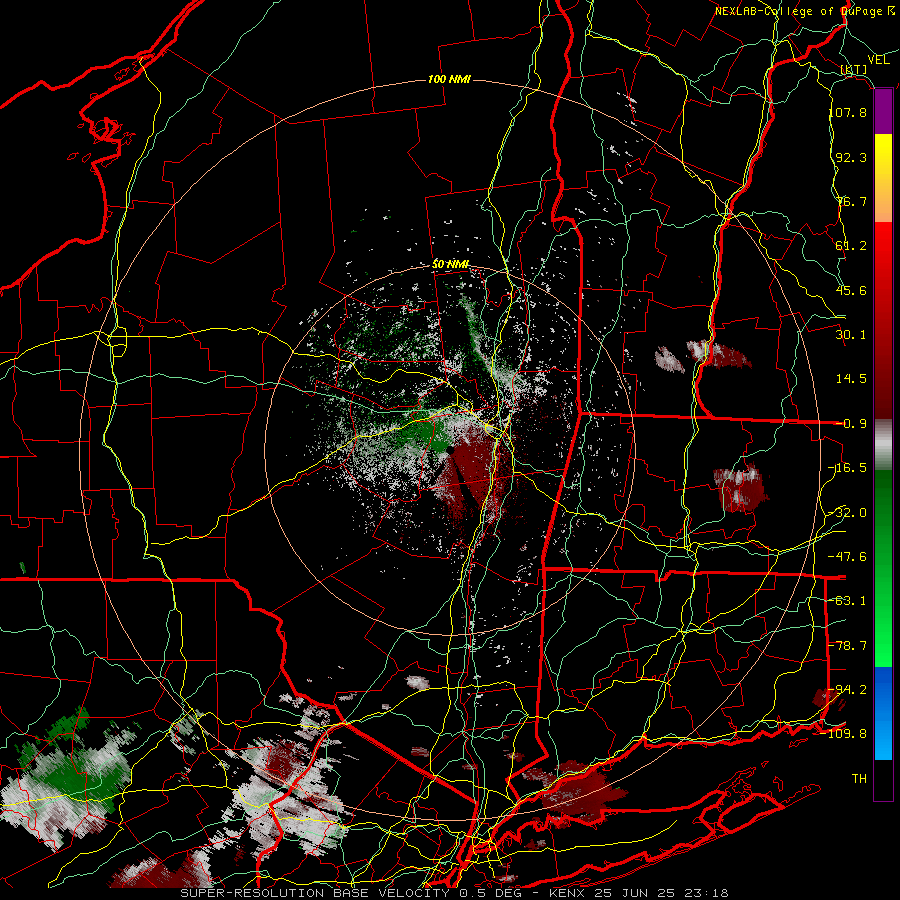Click the Super-Resolution Base Velocity caption text
The image size is (900, 900).
(454, 893)
